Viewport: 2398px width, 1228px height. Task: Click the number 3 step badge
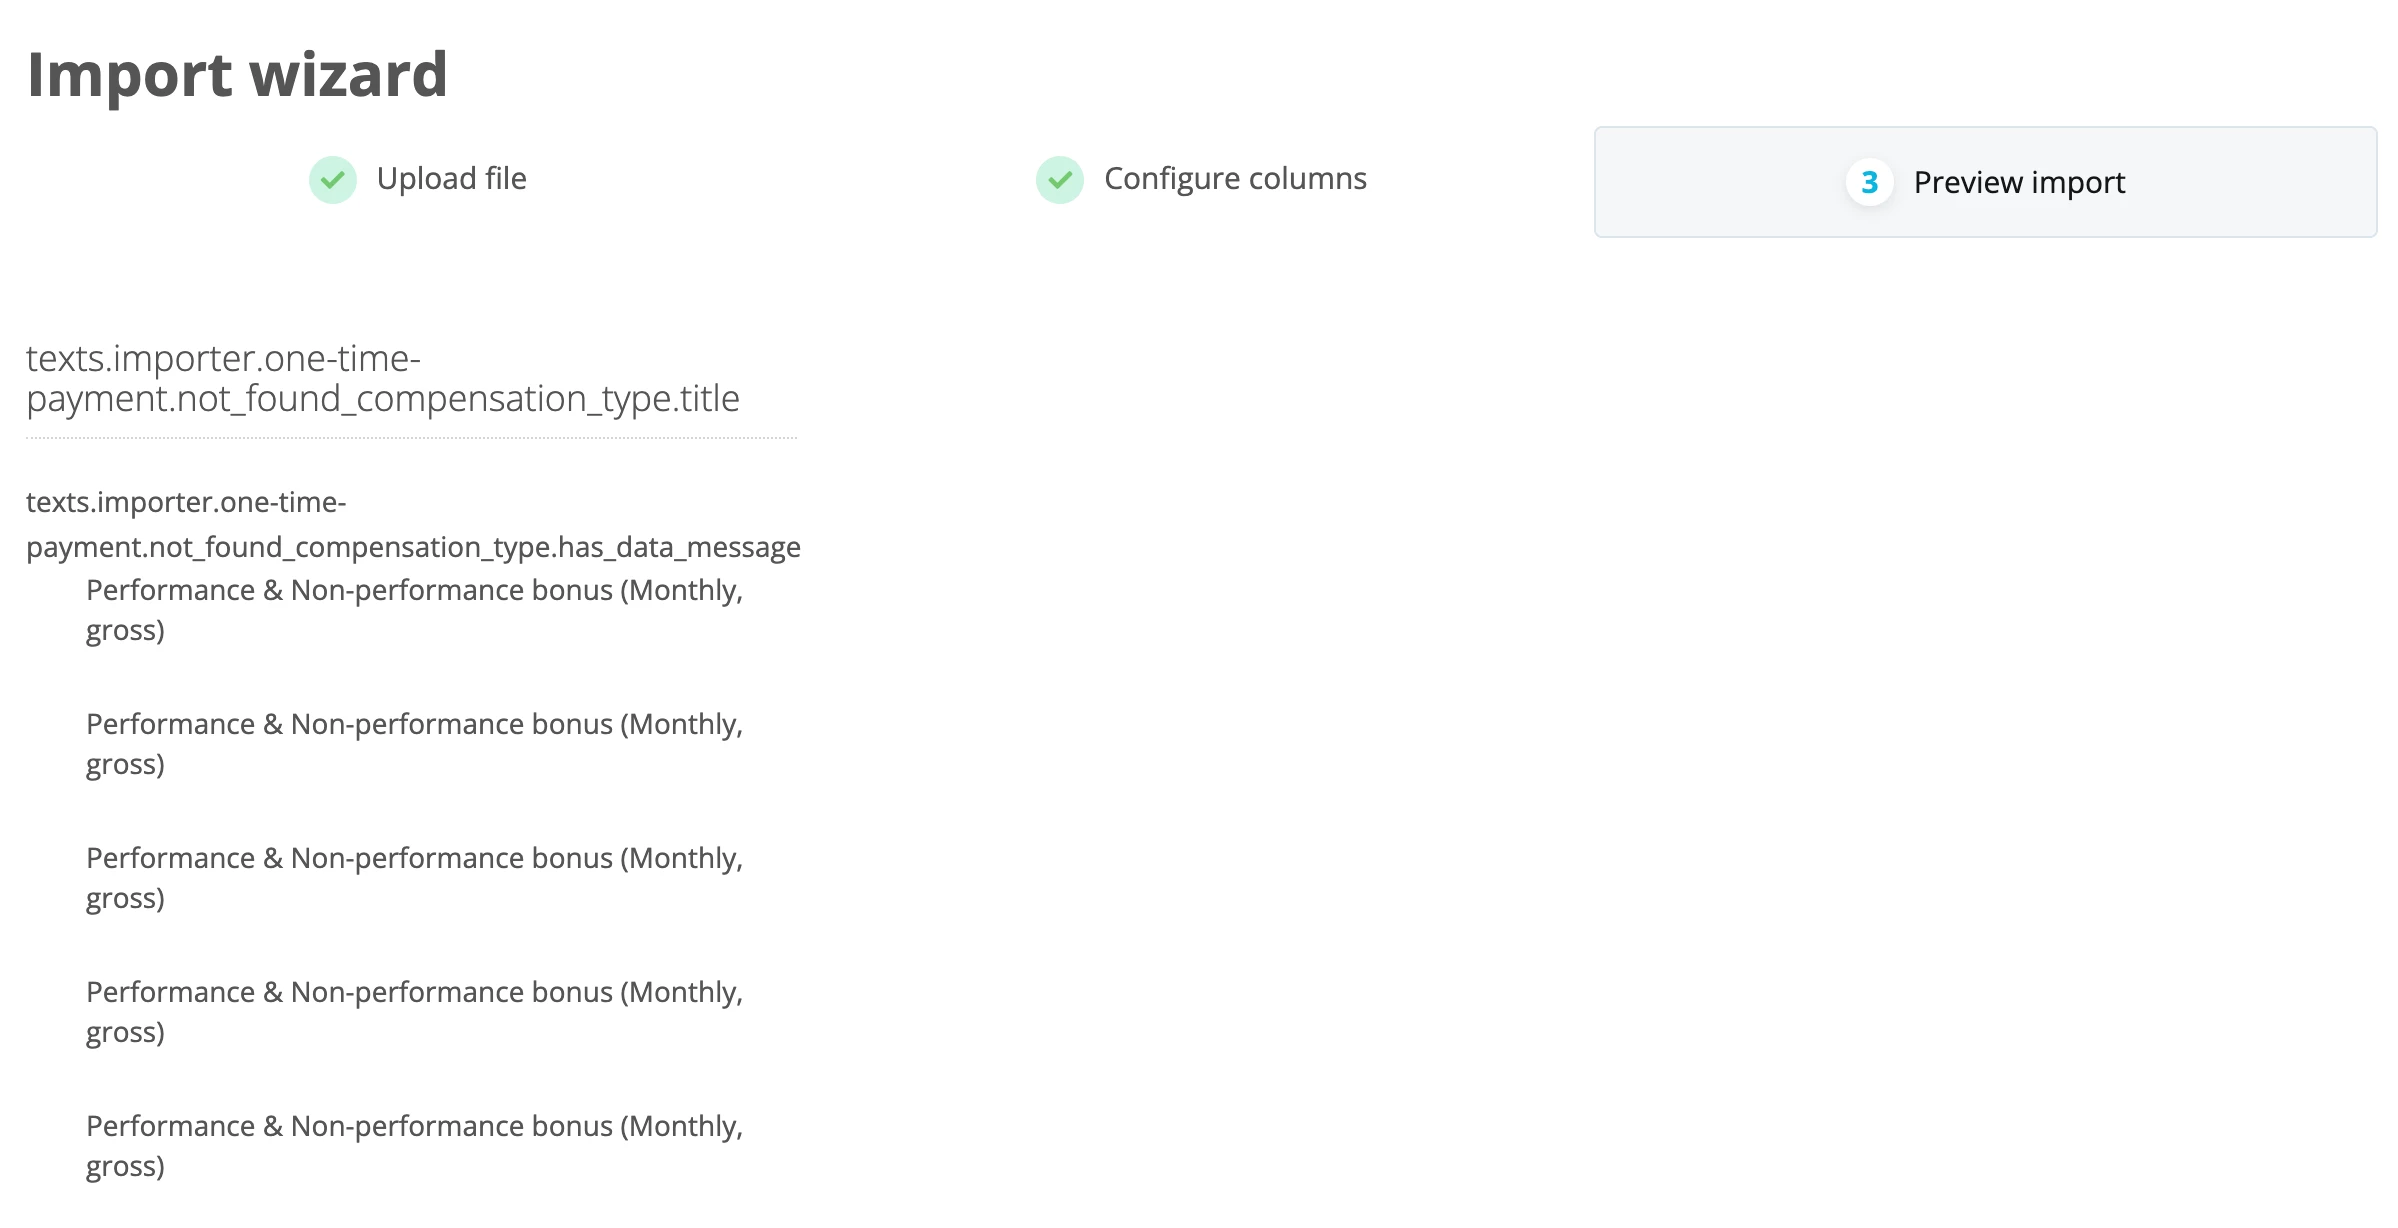point(1869,183)
